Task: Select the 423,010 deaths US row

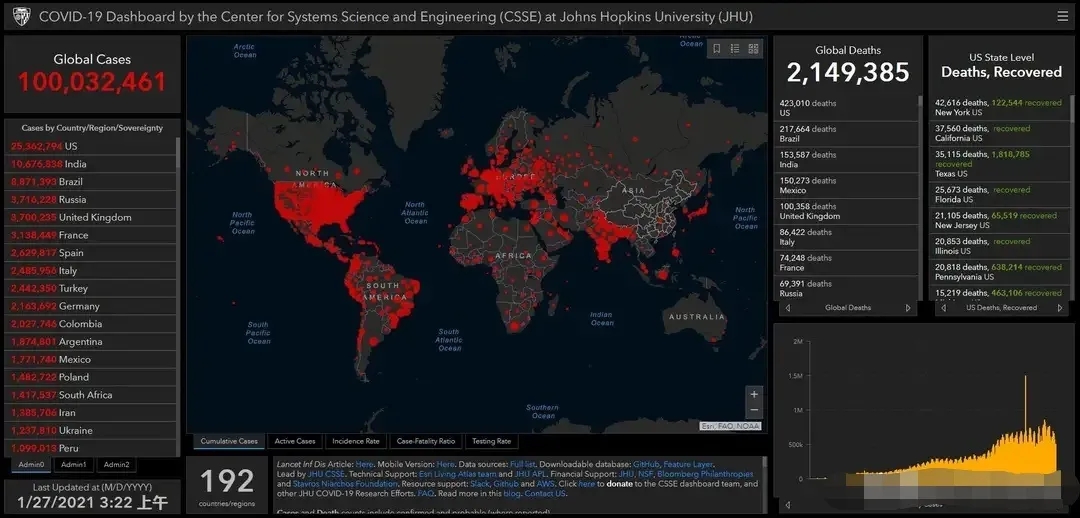Action: pos(846,108)
